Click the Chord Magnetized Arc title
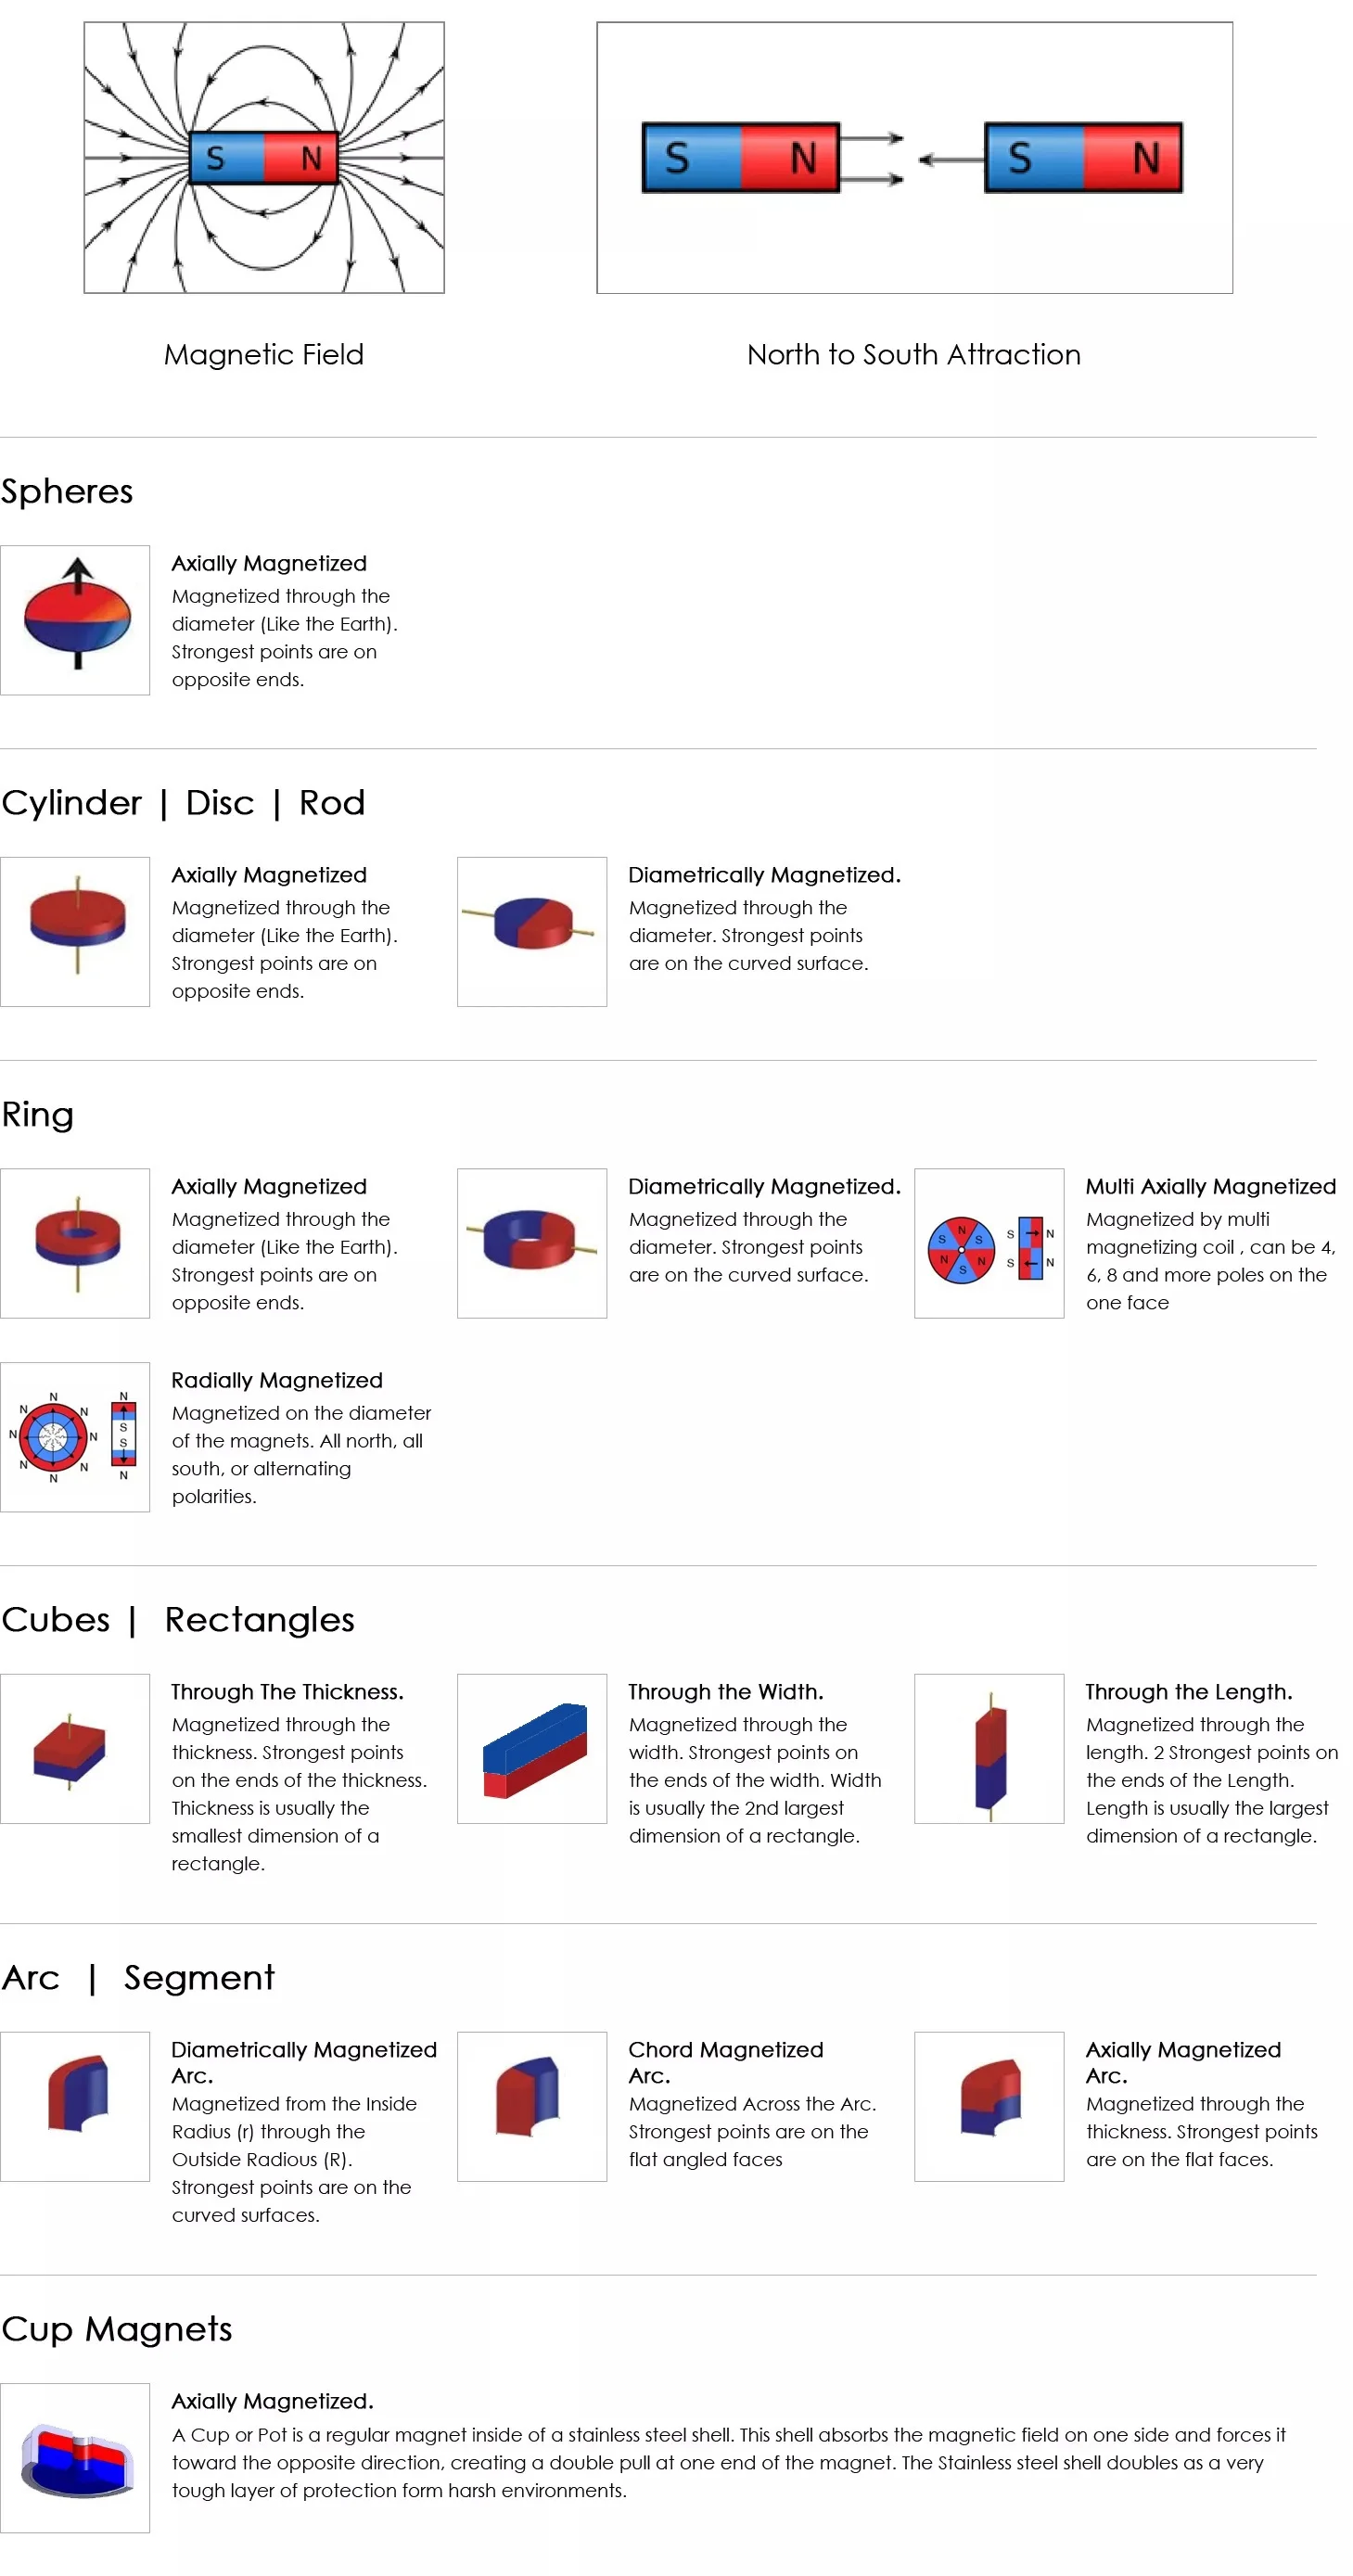Viewport: 1353px width, 2576px height. pos(725,2061)
